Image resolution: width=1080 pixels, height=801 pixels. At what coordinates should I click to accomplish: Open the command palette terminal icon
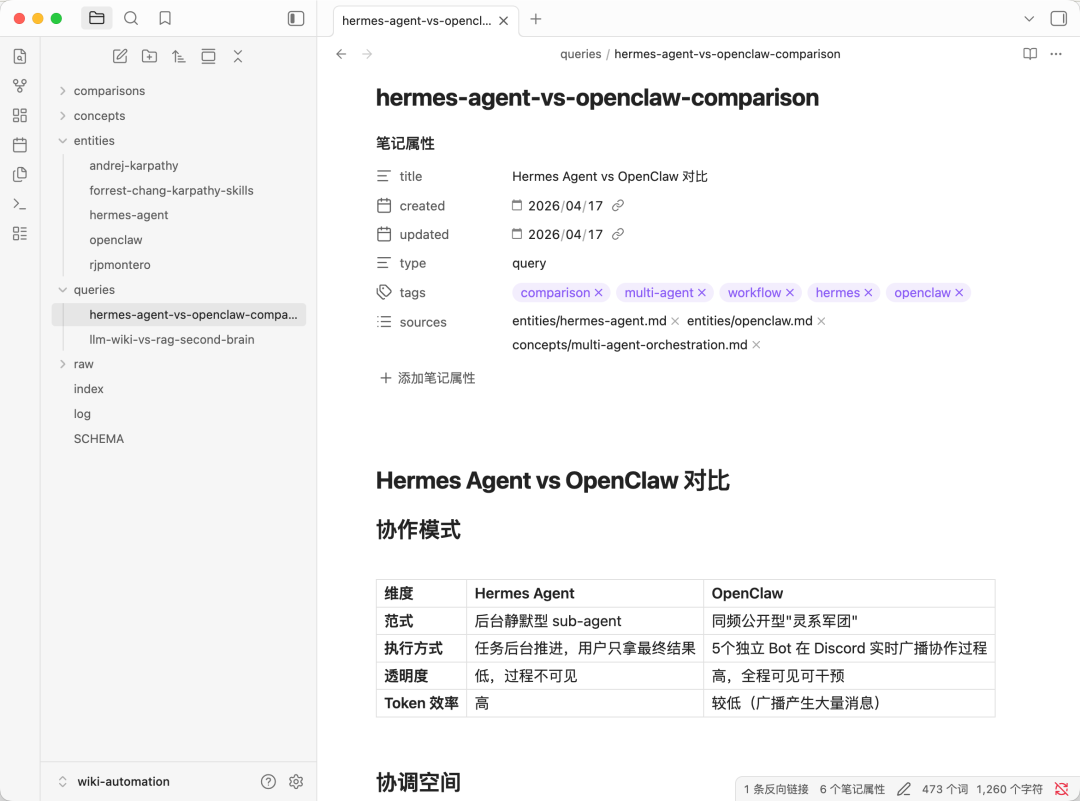tap(20, 204)
